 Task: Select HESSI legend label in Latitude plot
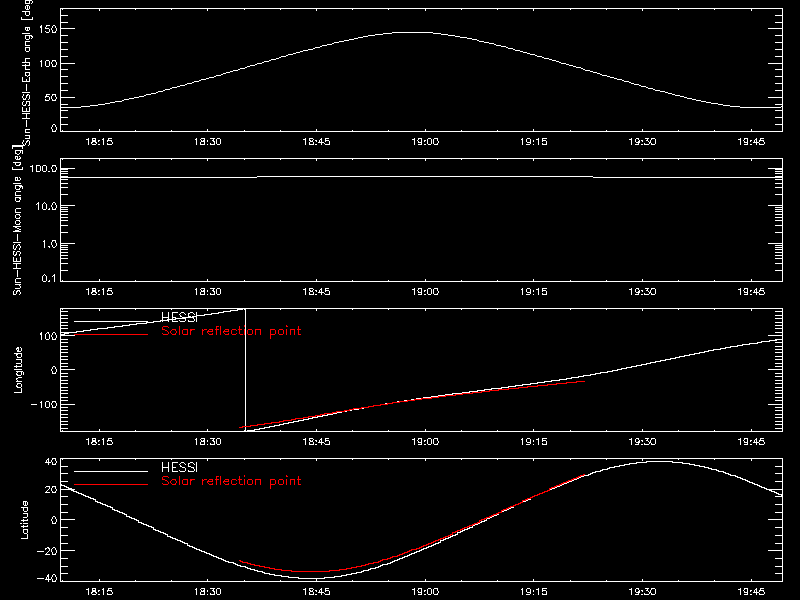[179, 467]
